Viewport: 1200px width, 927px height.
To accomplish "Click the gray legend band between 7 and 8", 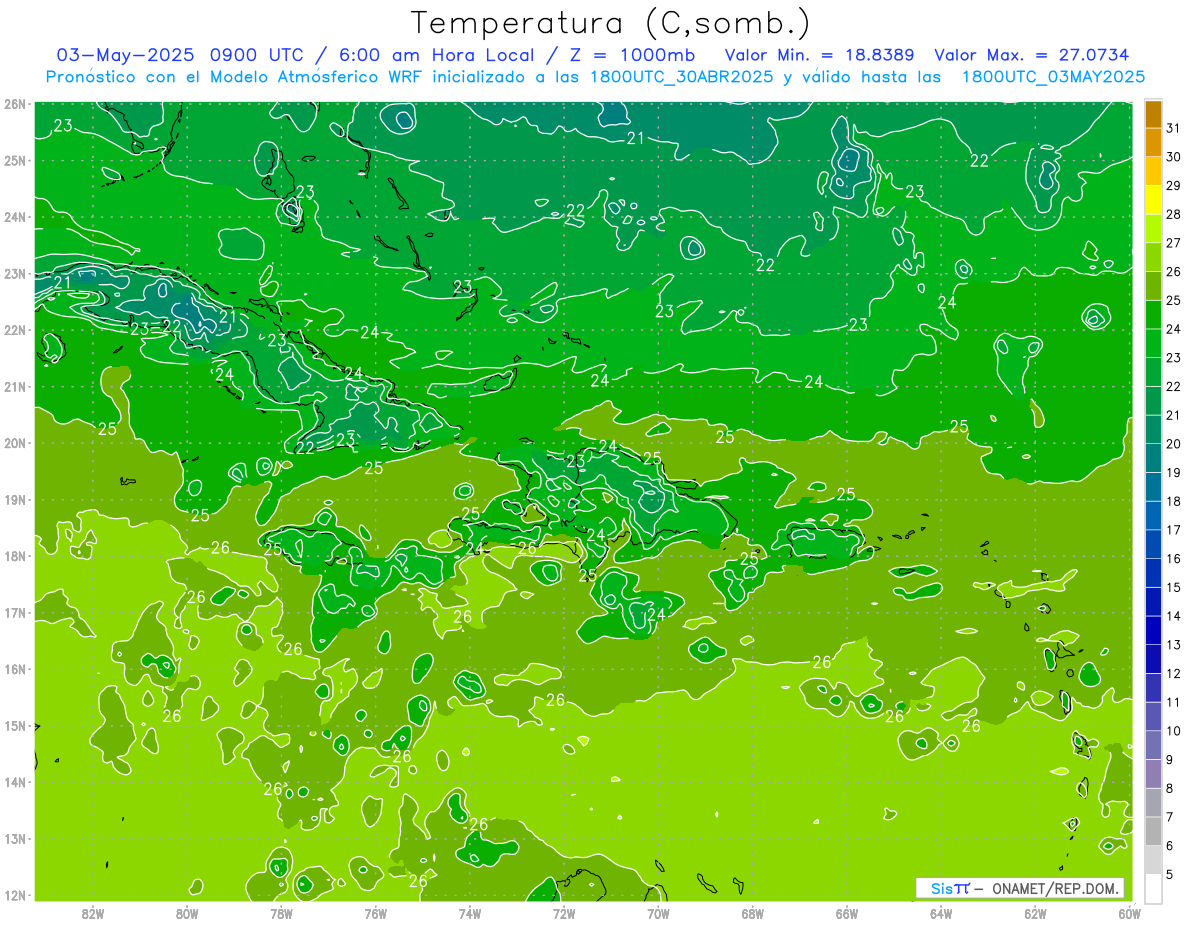I will pyautogui.click(x=1153, y=802).
